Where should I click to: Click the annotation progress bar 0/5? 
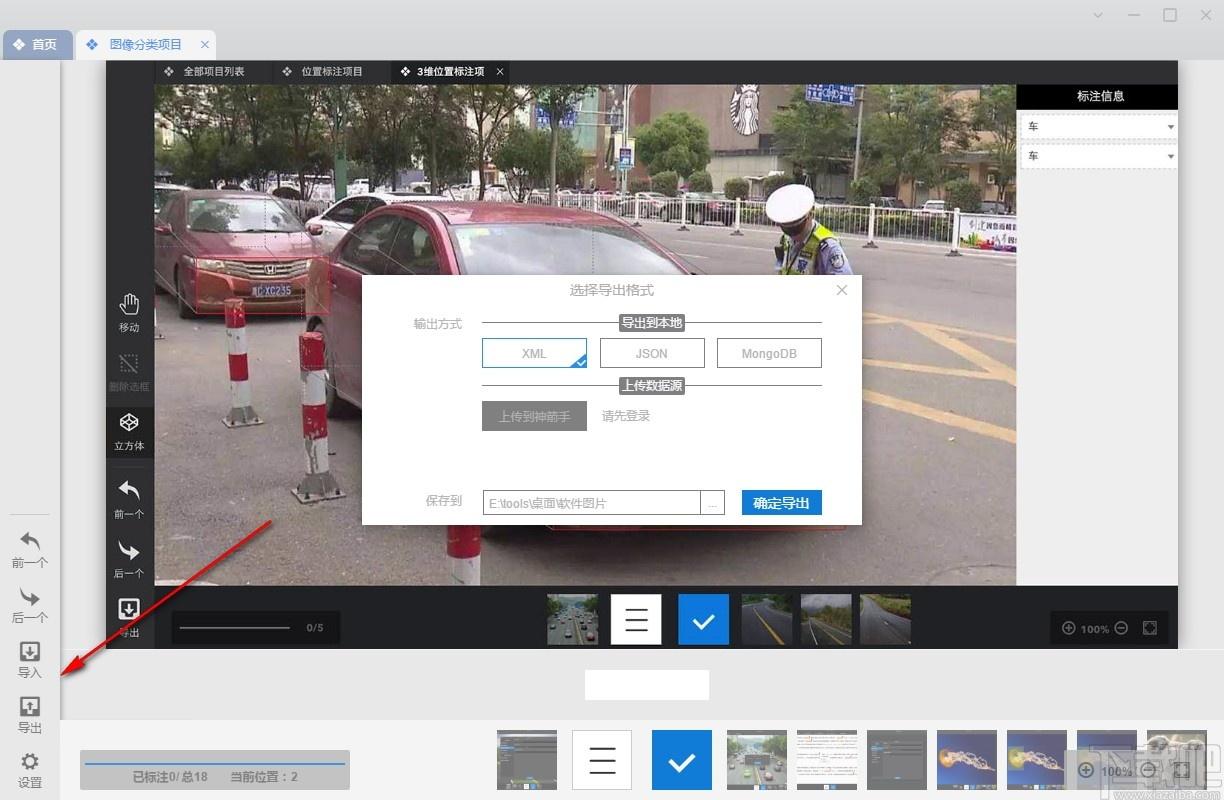point(255,627)
